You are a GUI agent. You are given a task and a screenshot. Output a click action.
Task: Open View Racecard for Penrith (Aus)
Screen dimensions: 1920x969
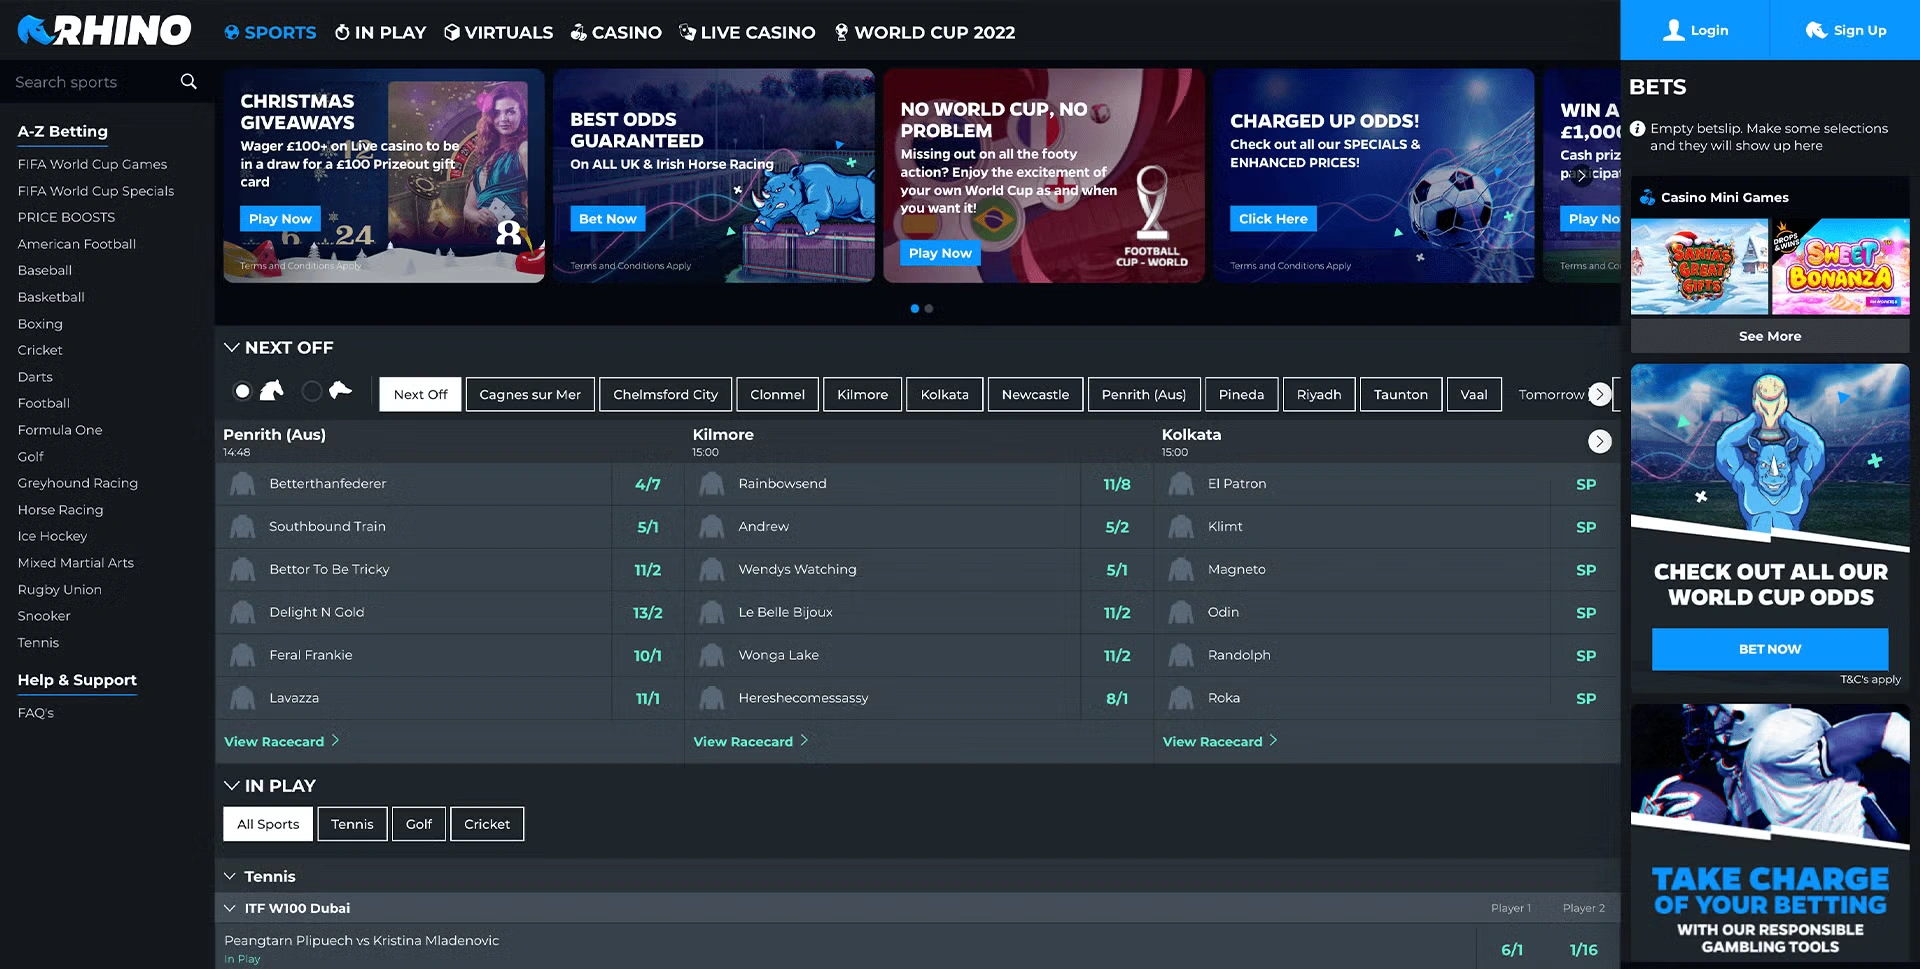(x=282, y=742)
